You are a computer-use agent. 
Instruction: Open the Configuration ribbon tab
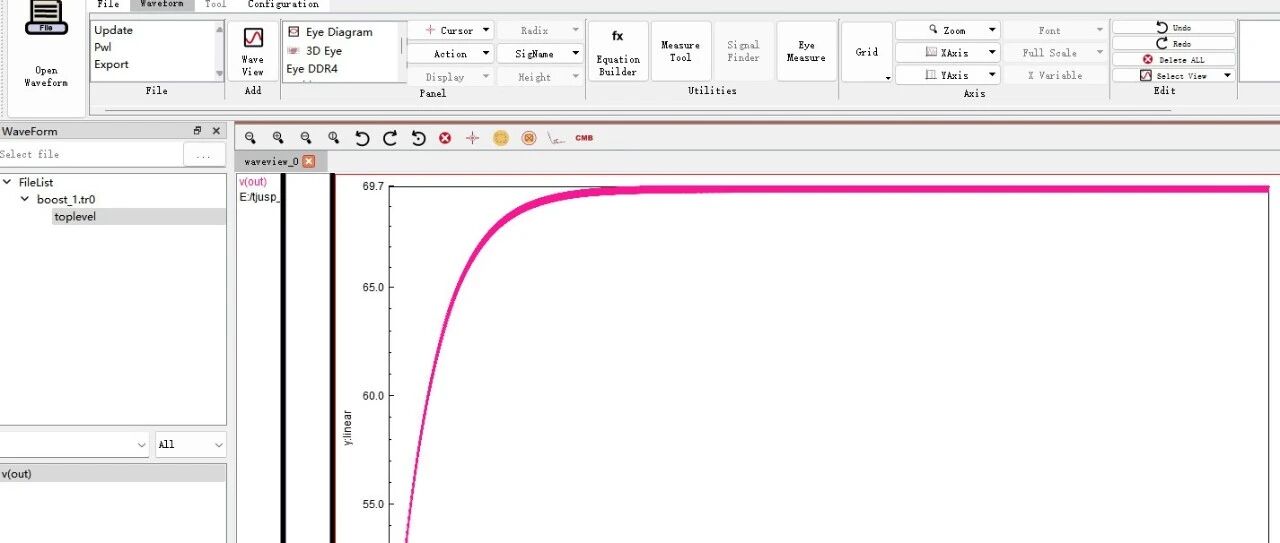point(283,5)
